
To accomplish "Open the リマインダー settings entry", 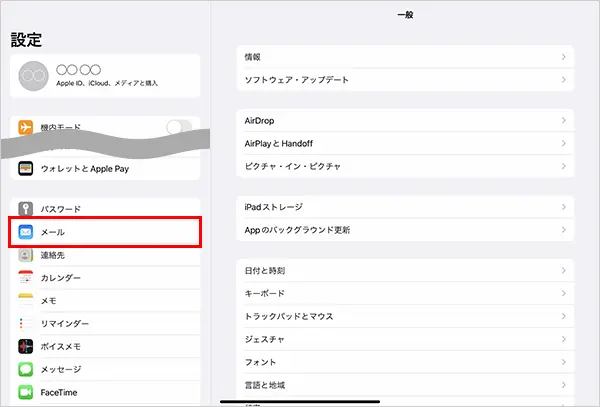I will (105, 323).
